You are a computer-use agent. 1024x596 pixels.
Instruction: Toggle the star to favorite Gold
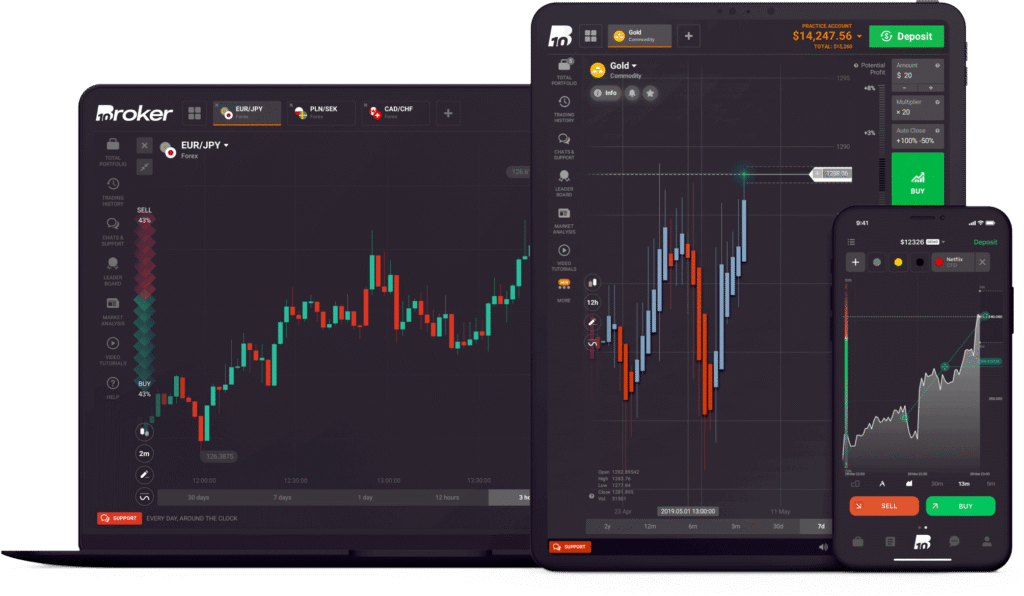click(x=649, y=92)
